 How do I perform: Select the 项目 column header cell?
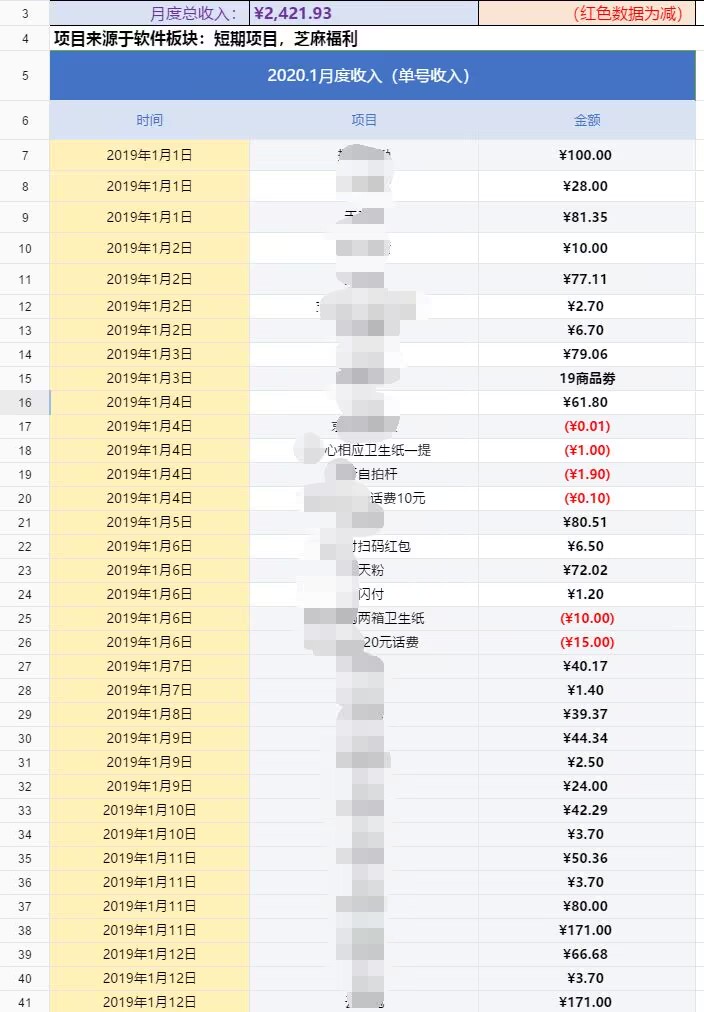363,120
